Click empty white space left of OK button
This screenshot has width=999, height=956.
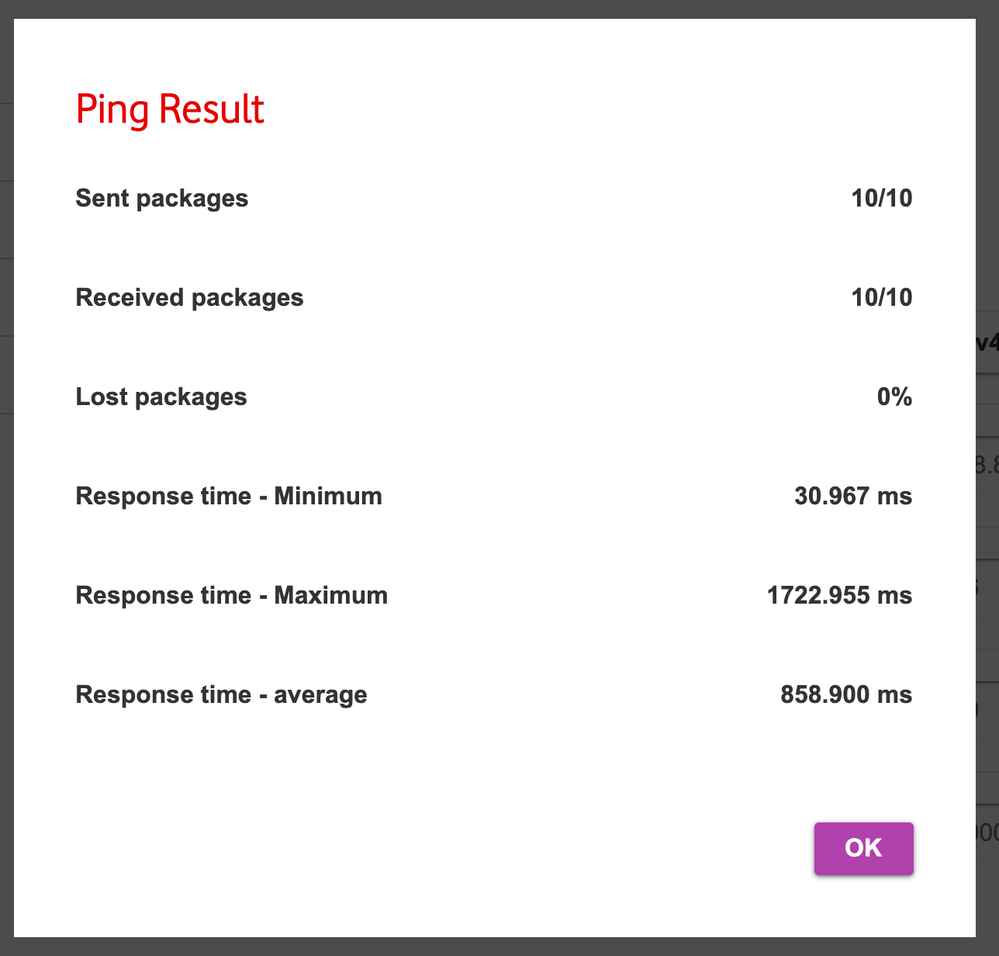point(446,848)
